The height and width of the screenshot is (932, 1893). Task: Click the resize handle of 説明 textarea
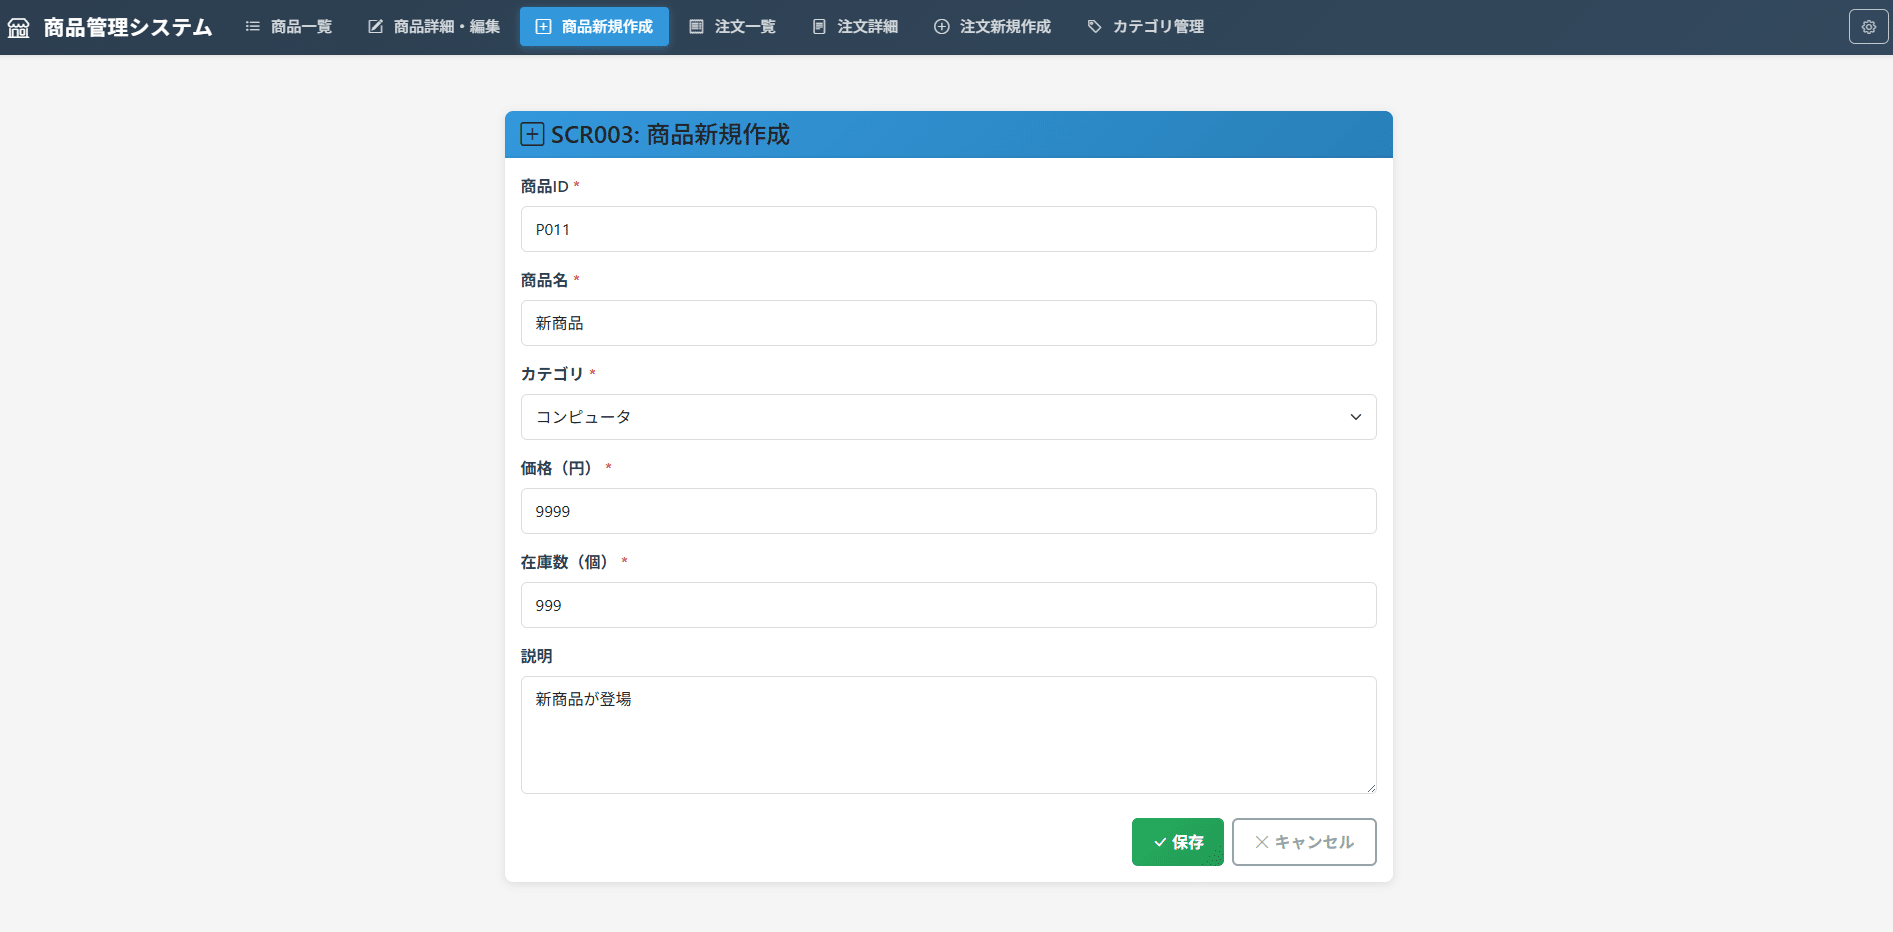pyautogui.click(x=1370, y=787)
